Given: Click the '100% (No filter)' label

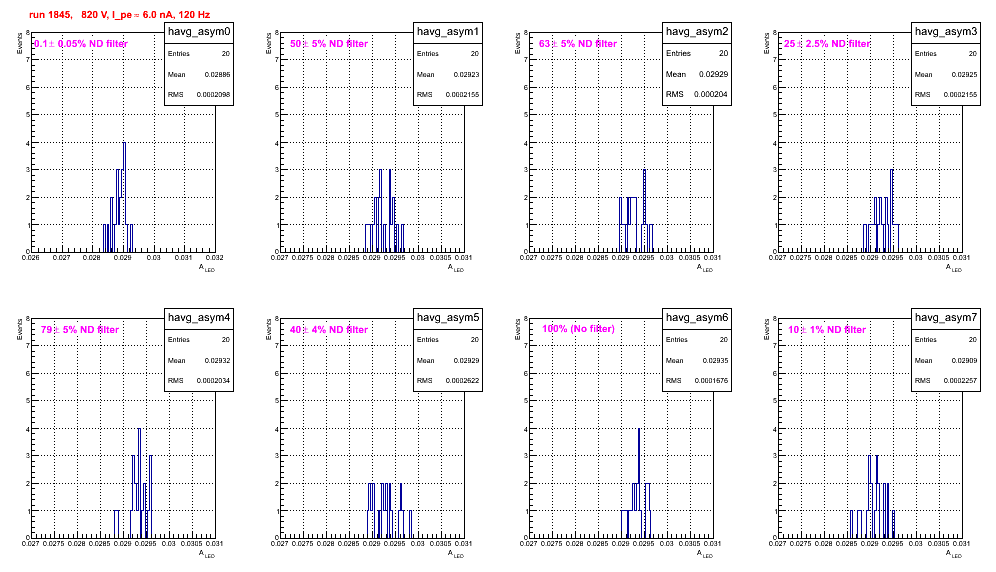Looking at the screenshot, I should 578,329.
